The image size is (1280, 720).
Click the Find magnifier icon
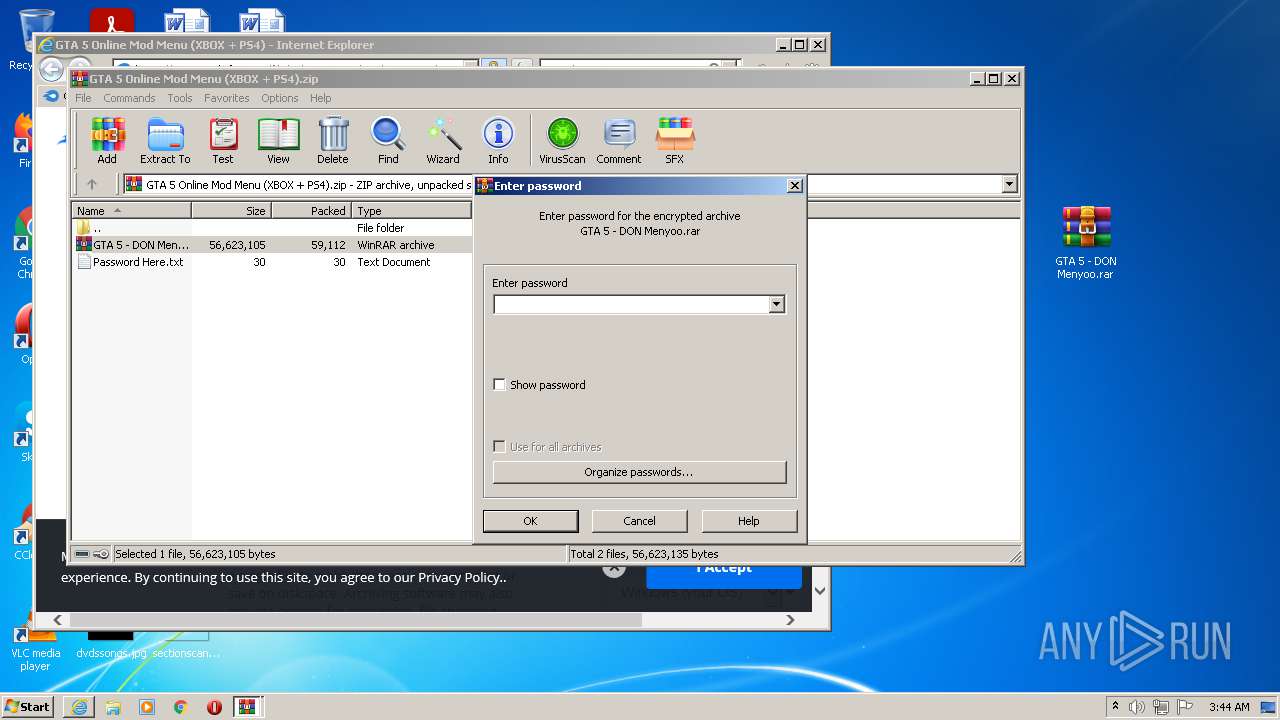pos(388,140)
